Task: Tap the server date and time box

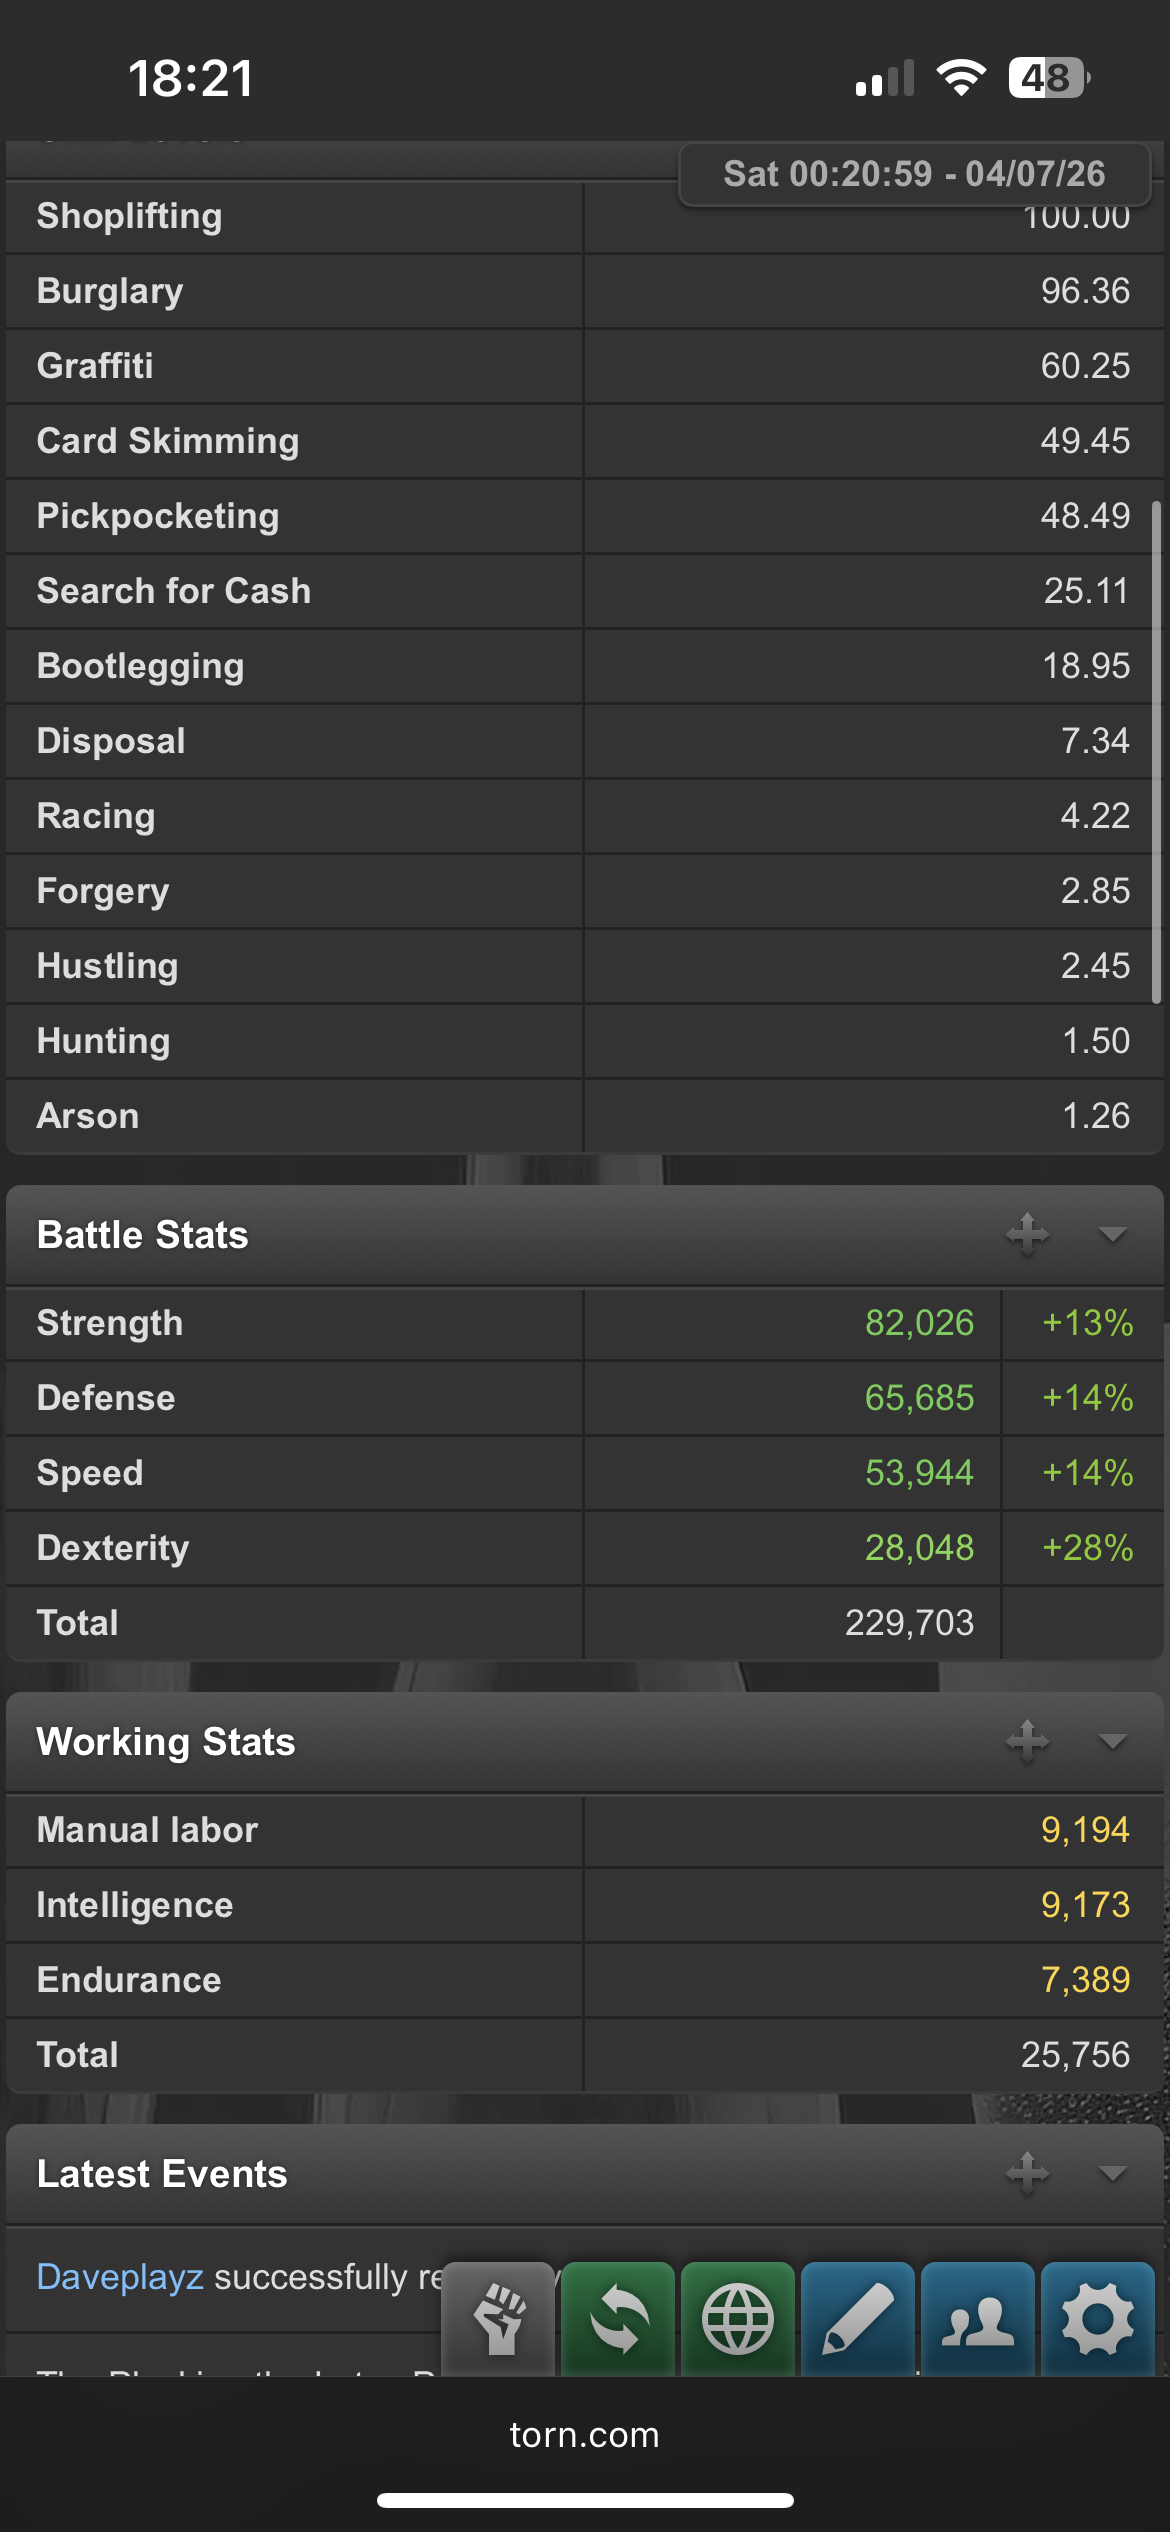Action: click(x=914, y=174)
